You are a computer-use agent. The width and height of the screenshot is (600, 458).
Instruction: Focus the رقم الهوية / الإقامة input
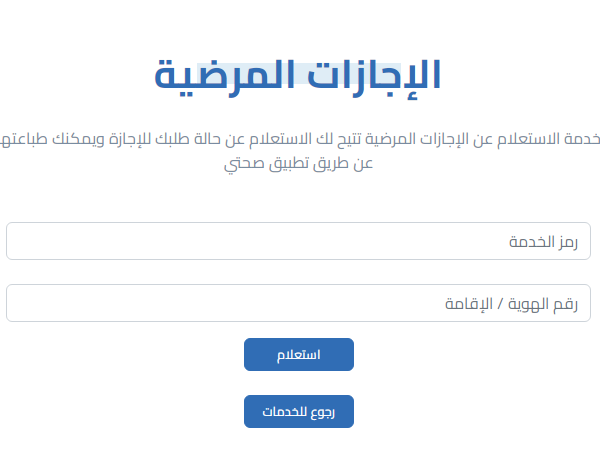pos(298,304)
